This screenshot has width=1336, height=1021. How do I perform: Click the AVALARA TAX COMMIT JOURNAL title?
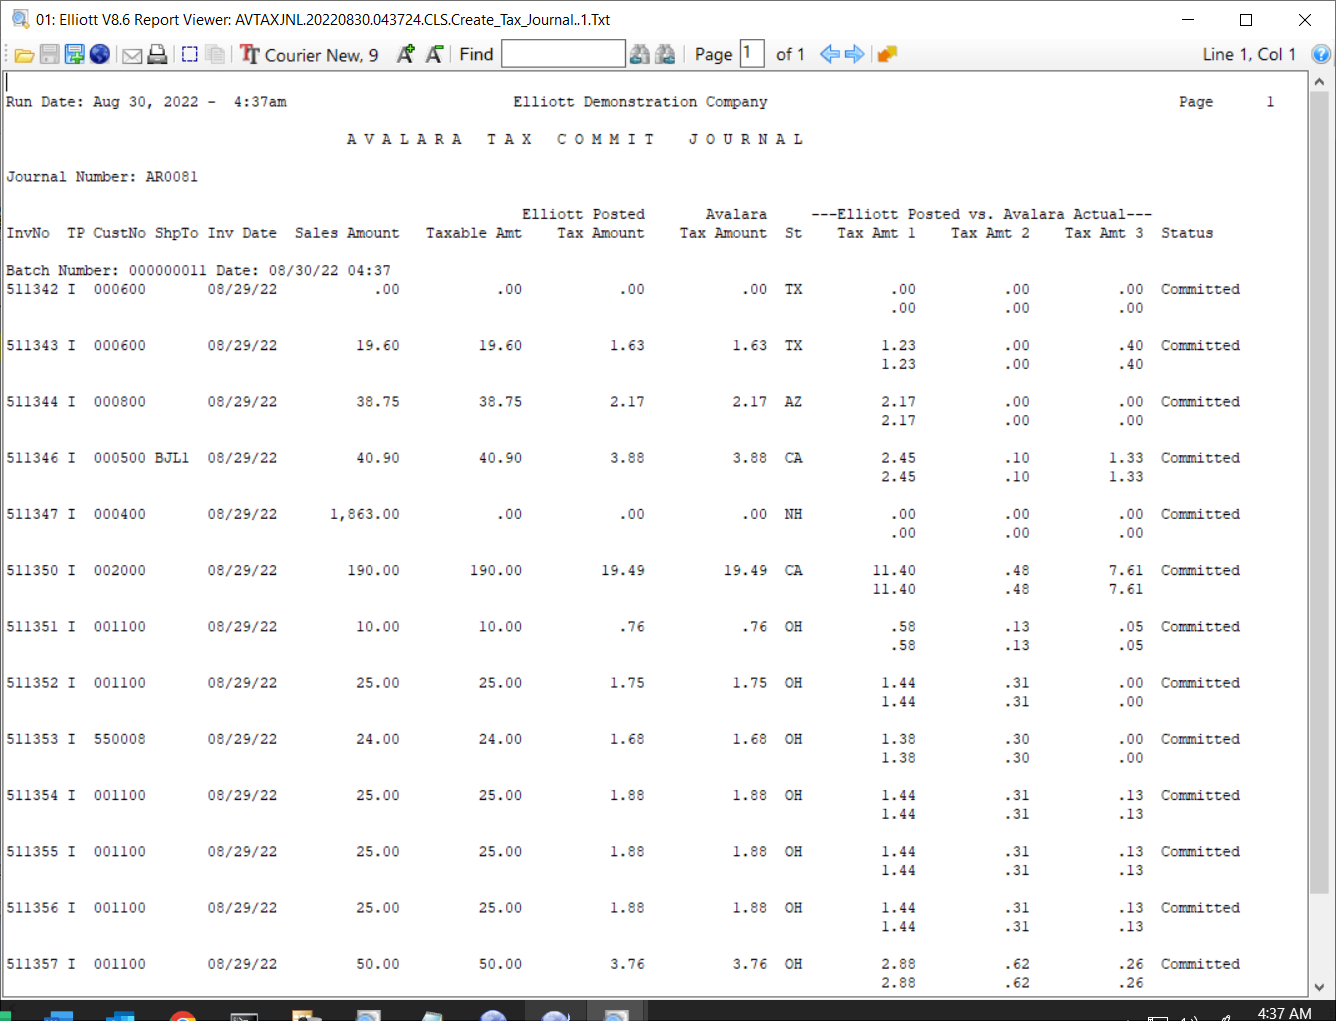pos(575,139)
